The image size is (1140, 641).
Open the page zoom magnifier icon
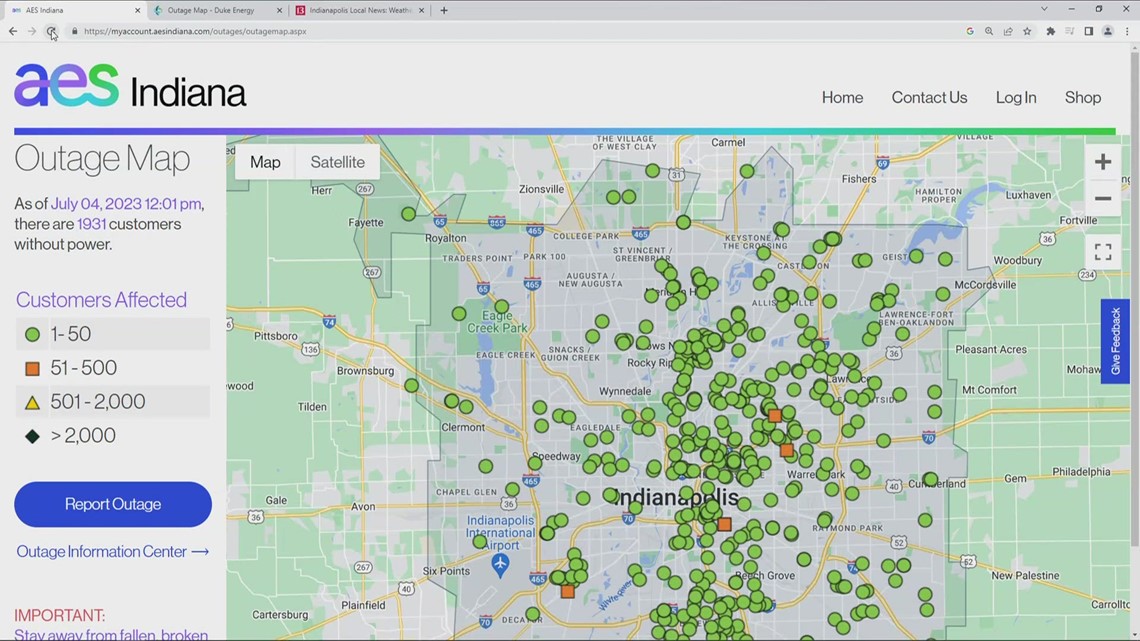tap(989, 31)
